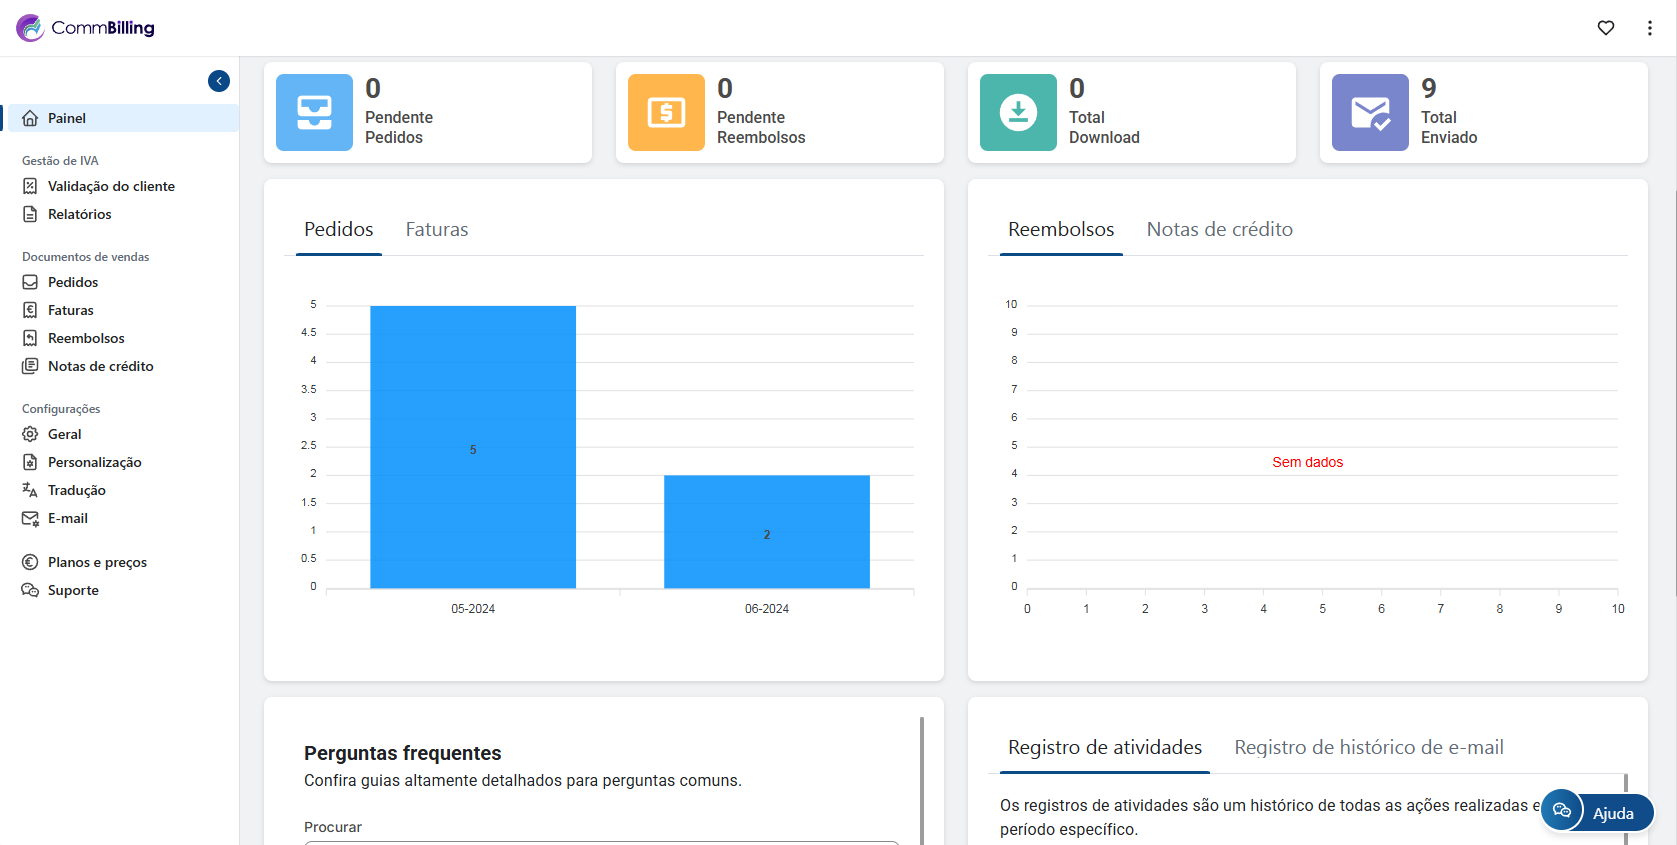Click the Procurar search field

(601, 841)
